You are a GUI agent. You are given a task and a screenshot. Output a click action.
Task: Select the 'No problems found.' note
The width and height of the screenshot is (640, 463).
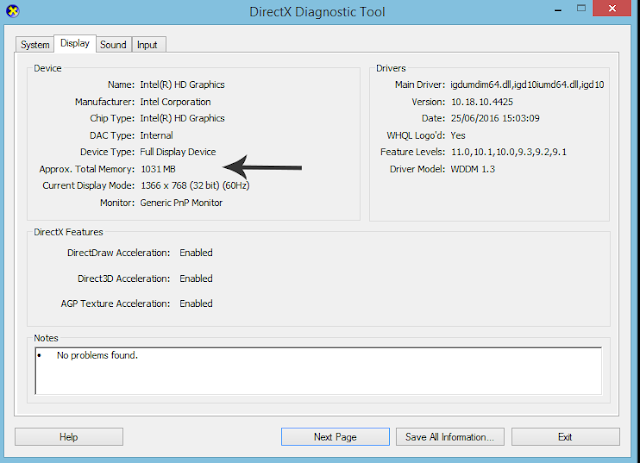(x=97, y=355)
